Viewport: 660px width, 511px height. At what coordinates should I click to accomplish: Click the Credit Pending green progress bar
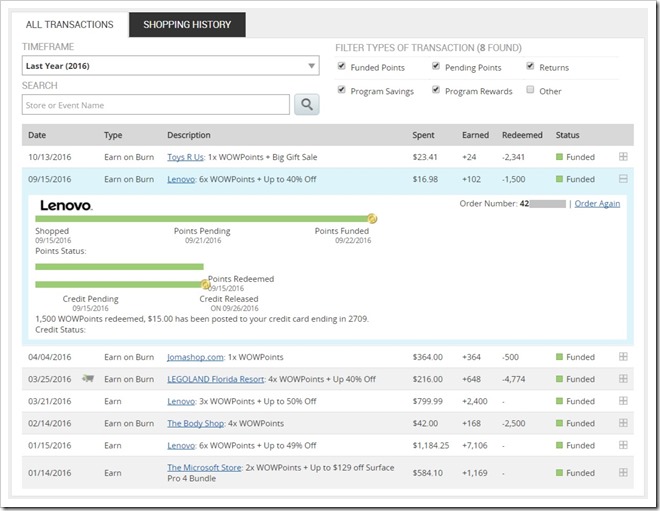click(x=120, y=285)
